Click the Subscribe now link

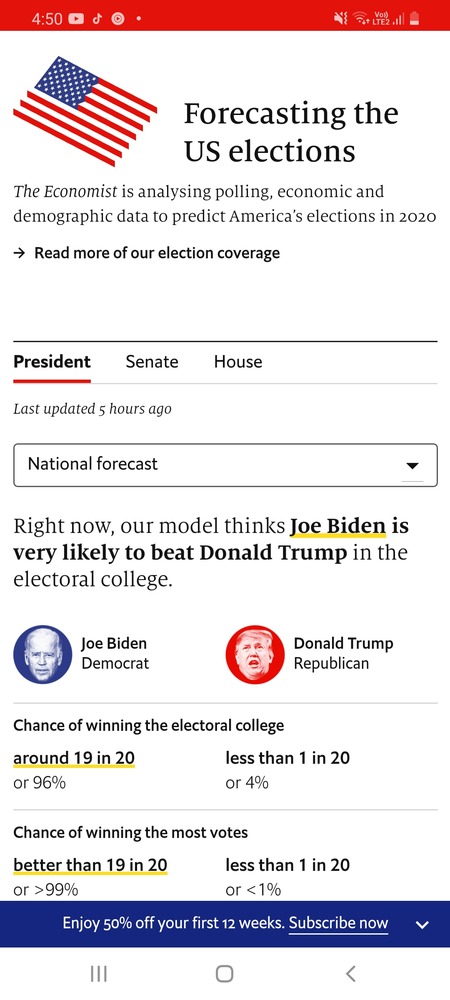[338, 923]
